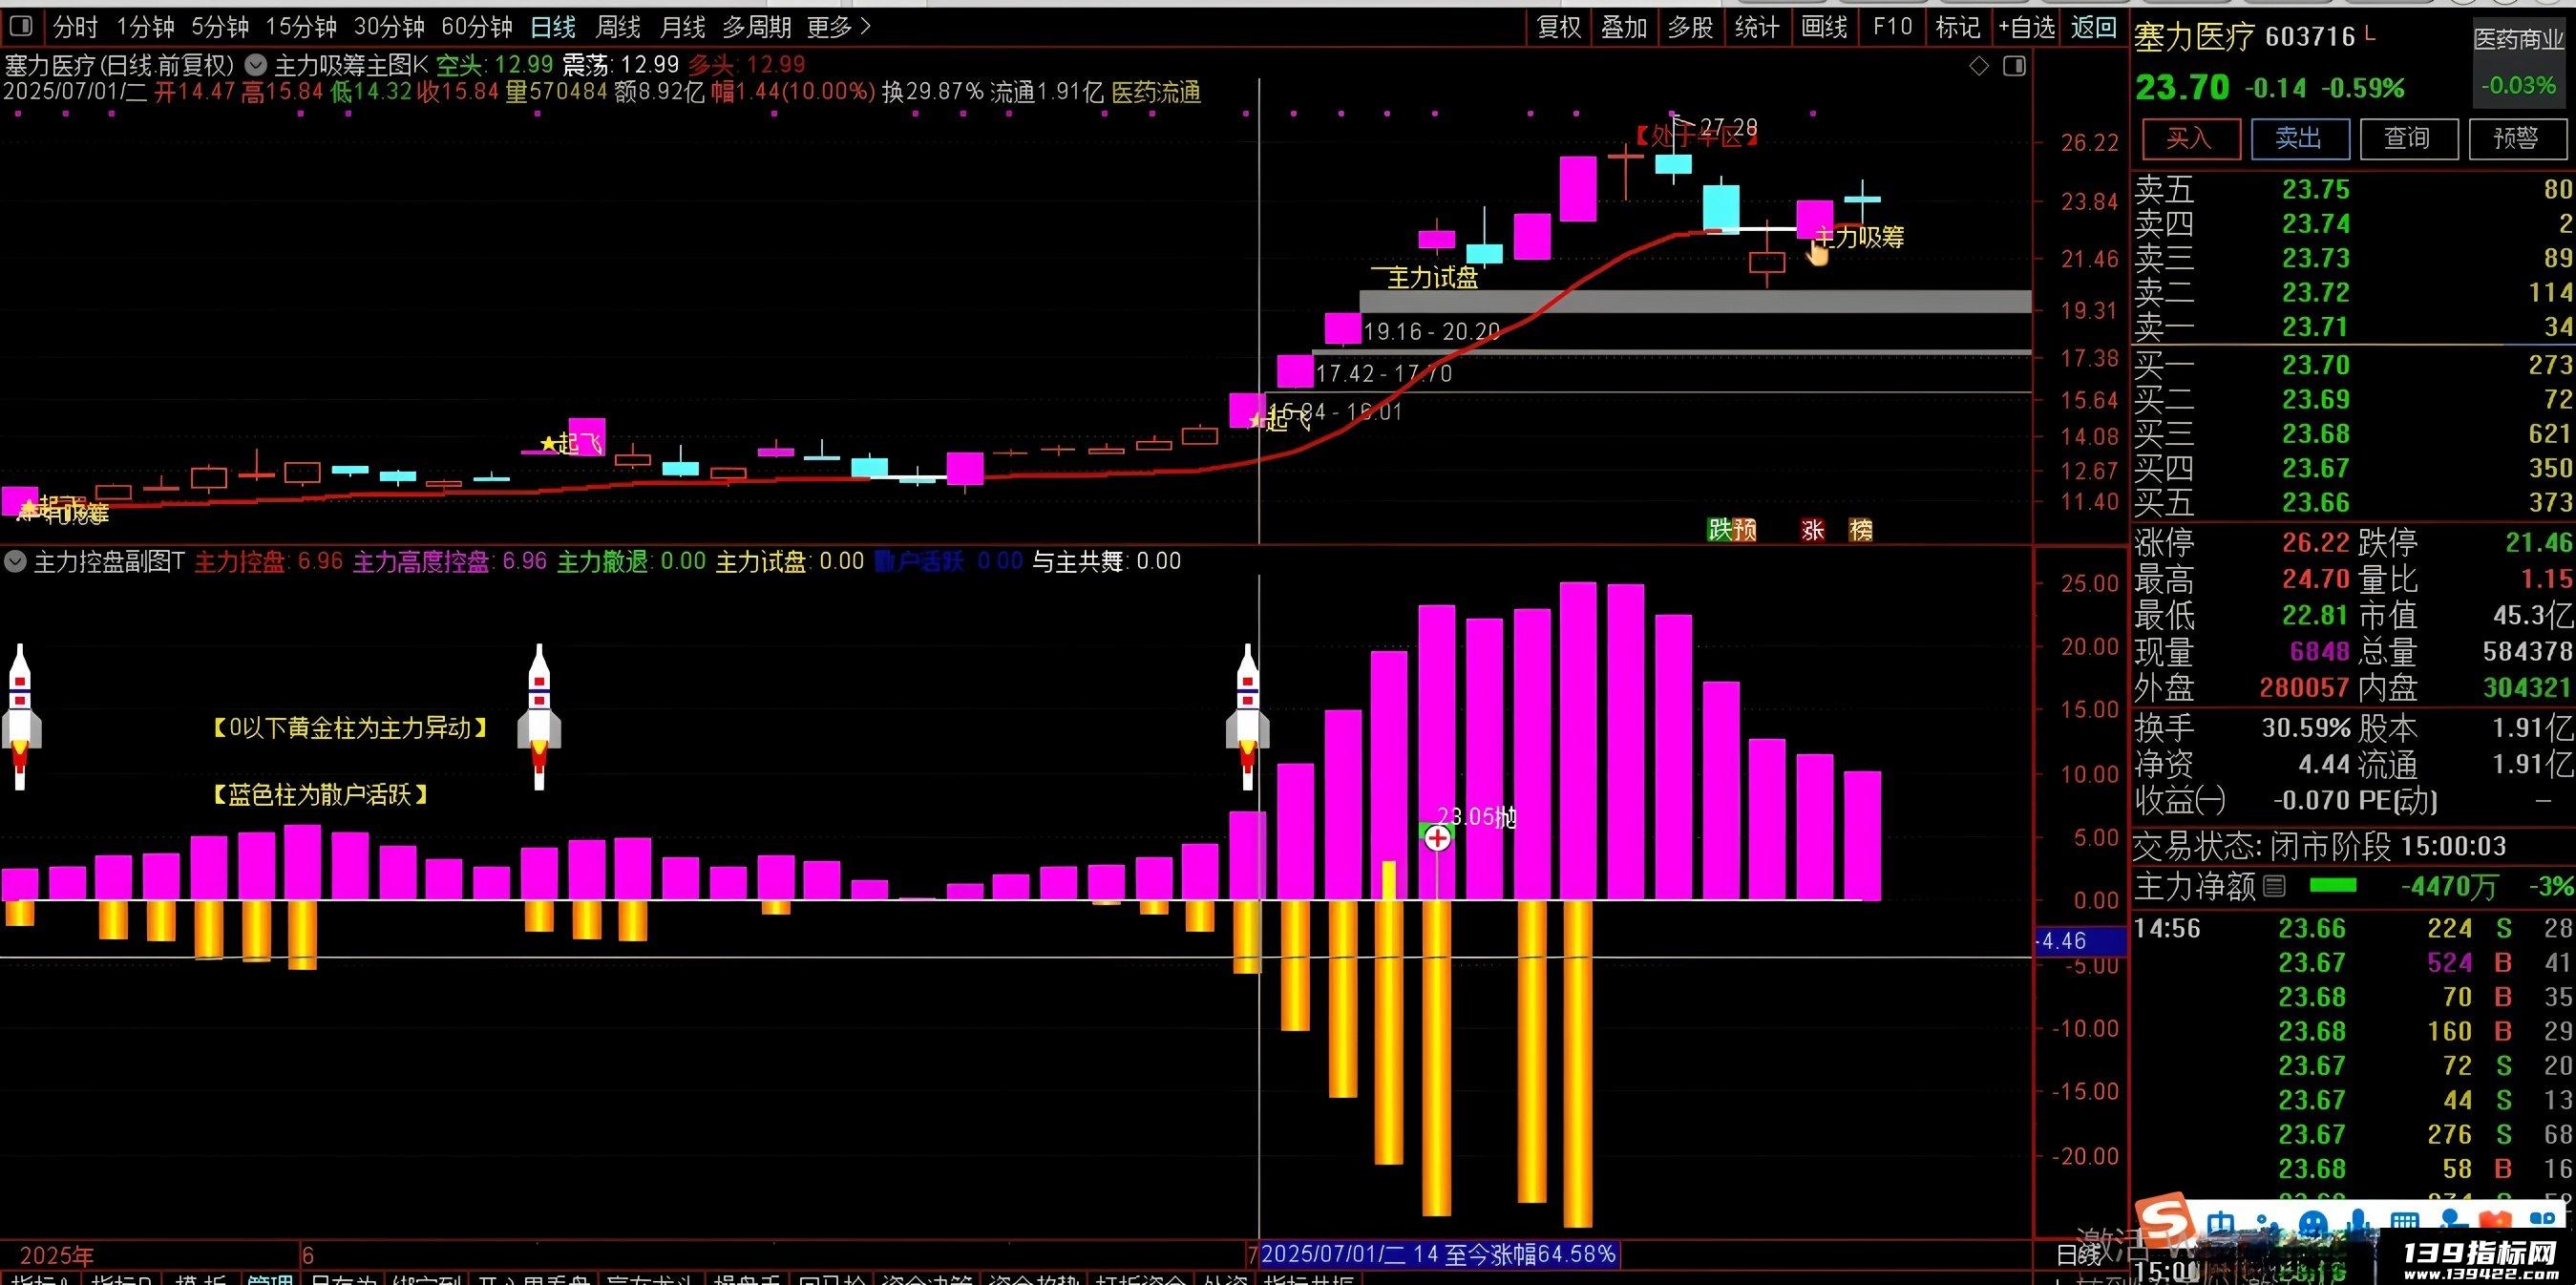Select the 60分钟 period tab

pyautogui.click(x=477, y=27)
